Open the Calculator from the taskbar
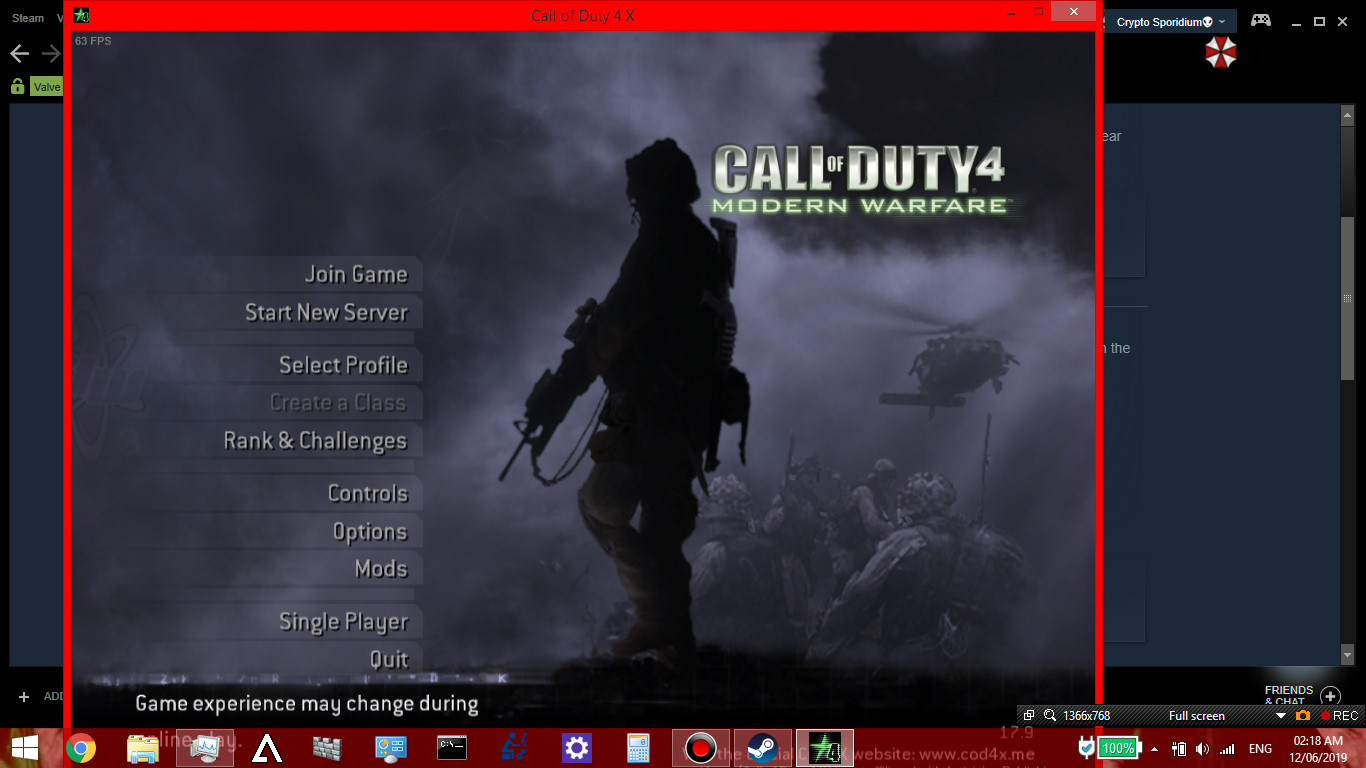 pos(638,748)
